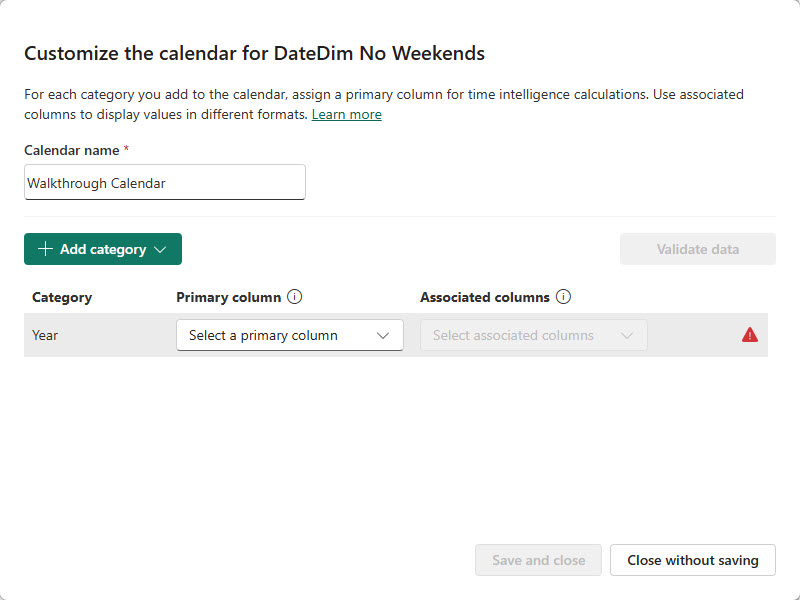Click the Customize the calendar dialog title

[x=254, y=53]
